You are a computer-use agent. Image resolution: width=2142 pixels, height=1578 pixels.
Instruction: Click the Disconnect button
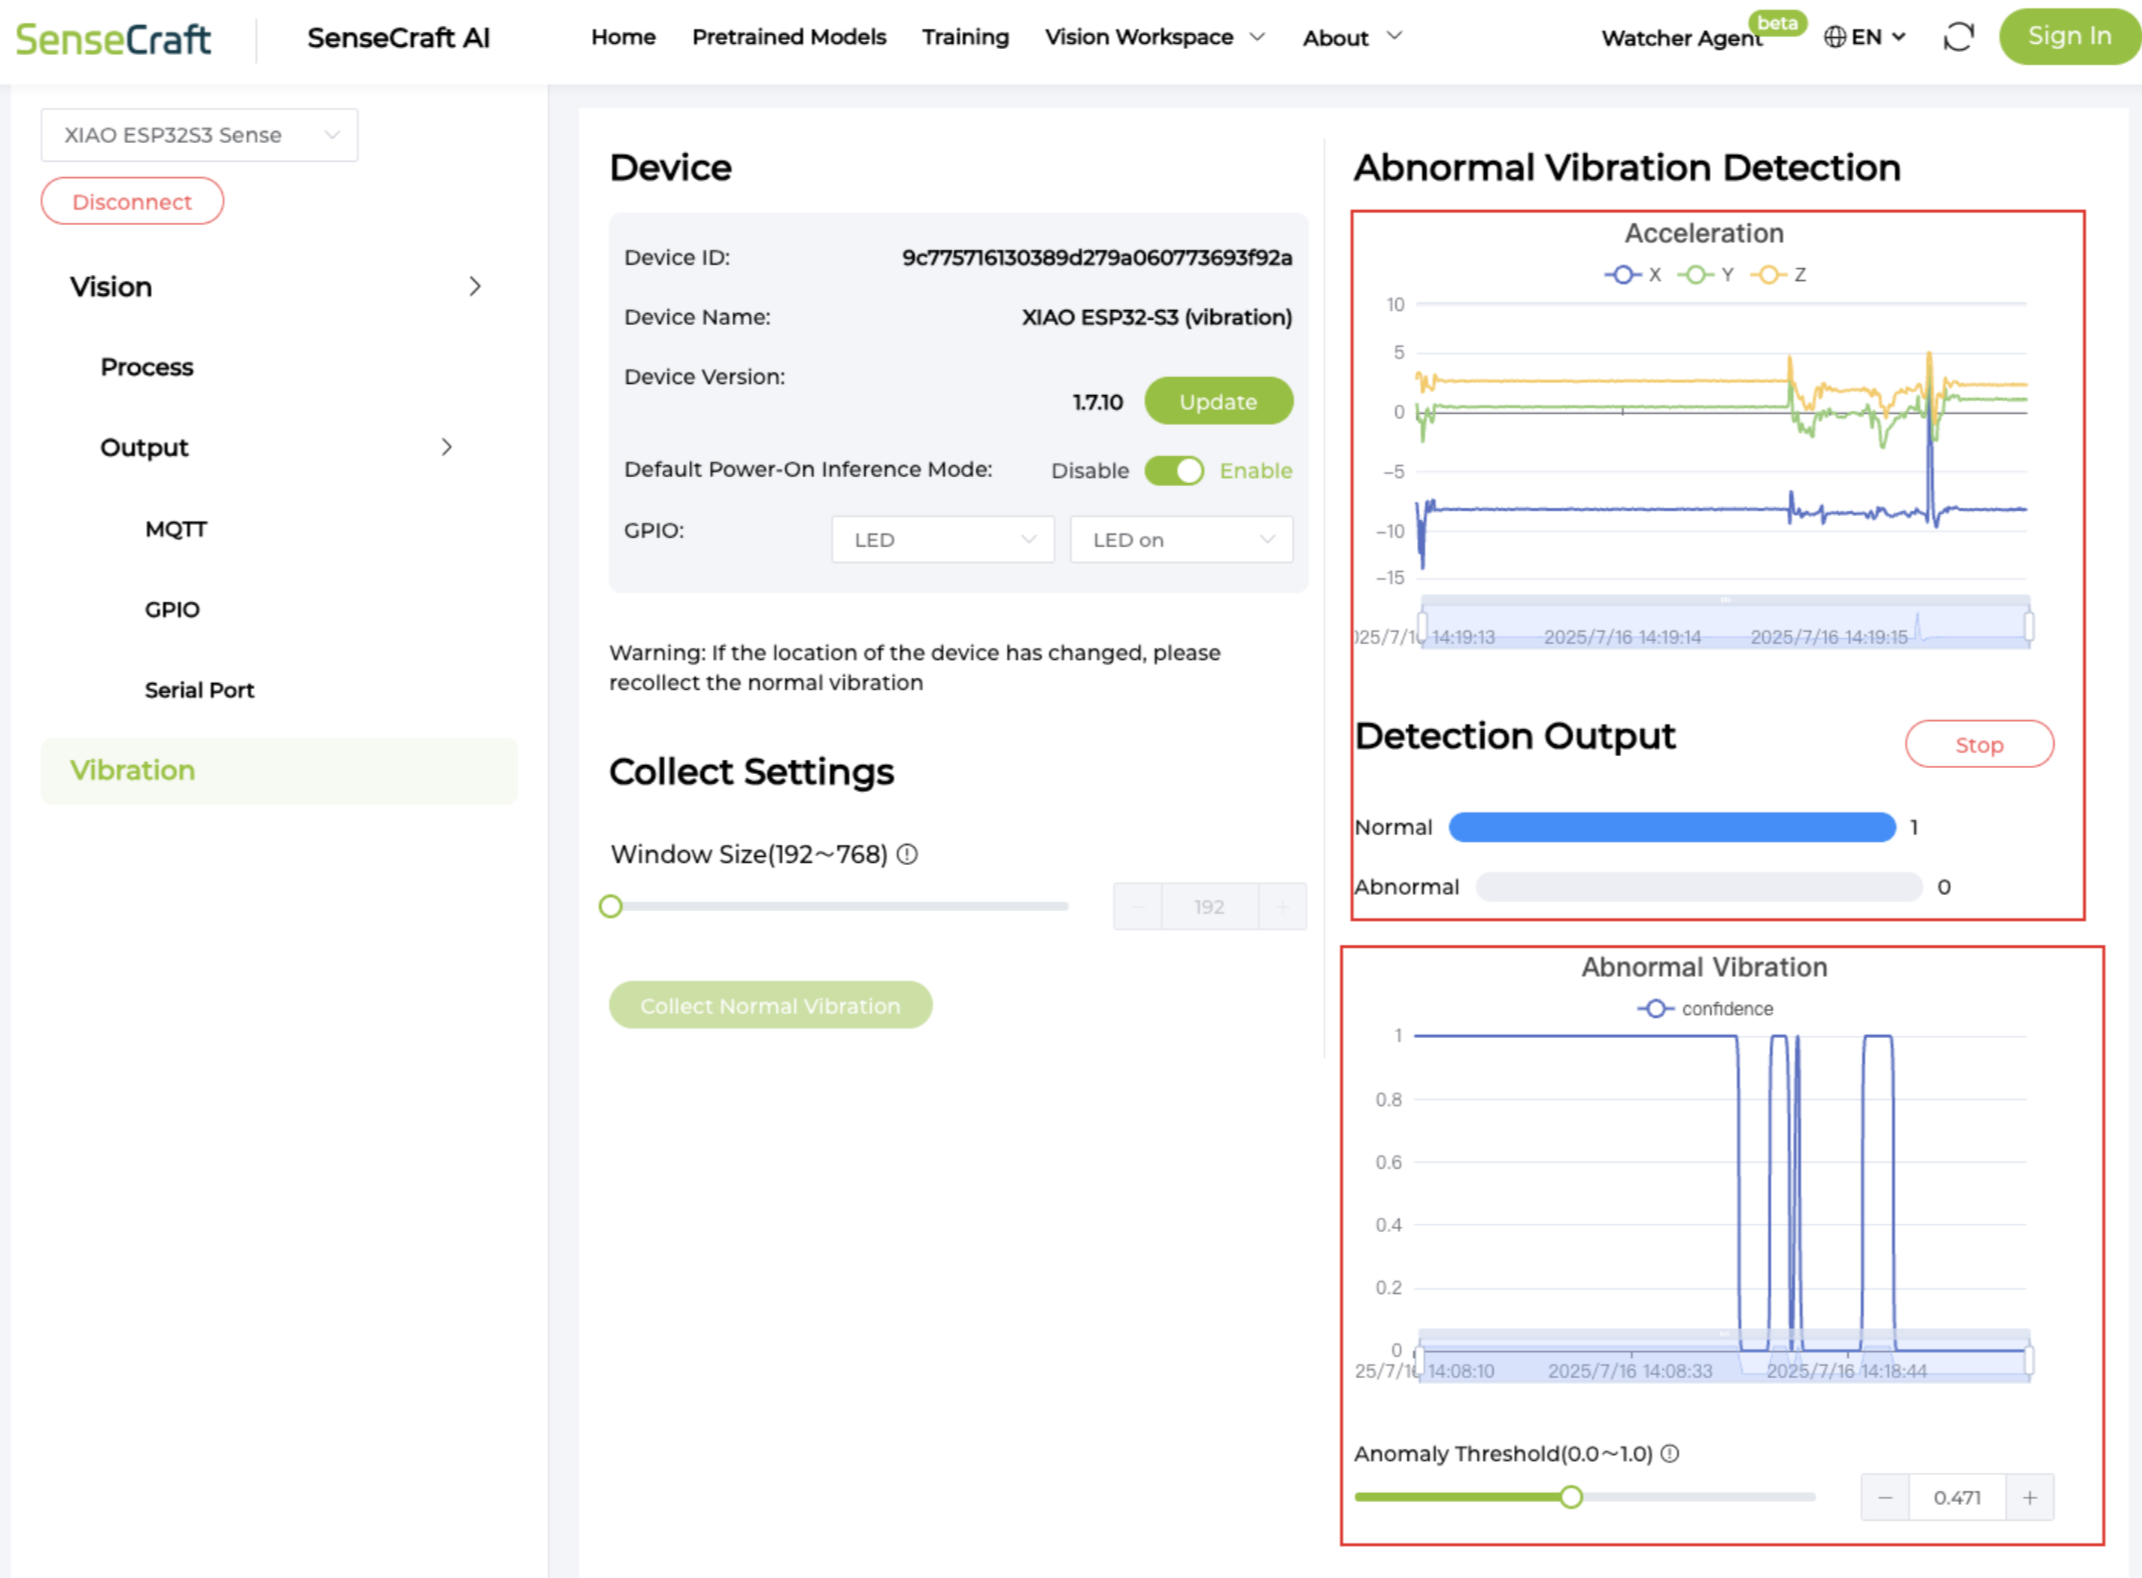click(132, 201)
